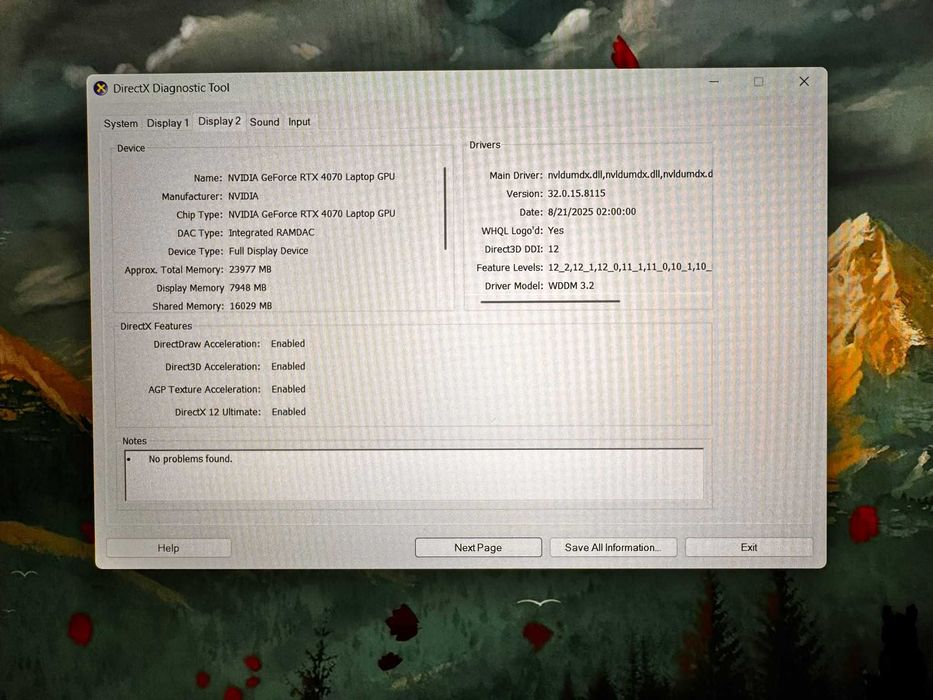This screenshot has width=933, height=700.
Task: Click DirectX 12 Ultimate Enabled value
Action: (x=289, y=411)
